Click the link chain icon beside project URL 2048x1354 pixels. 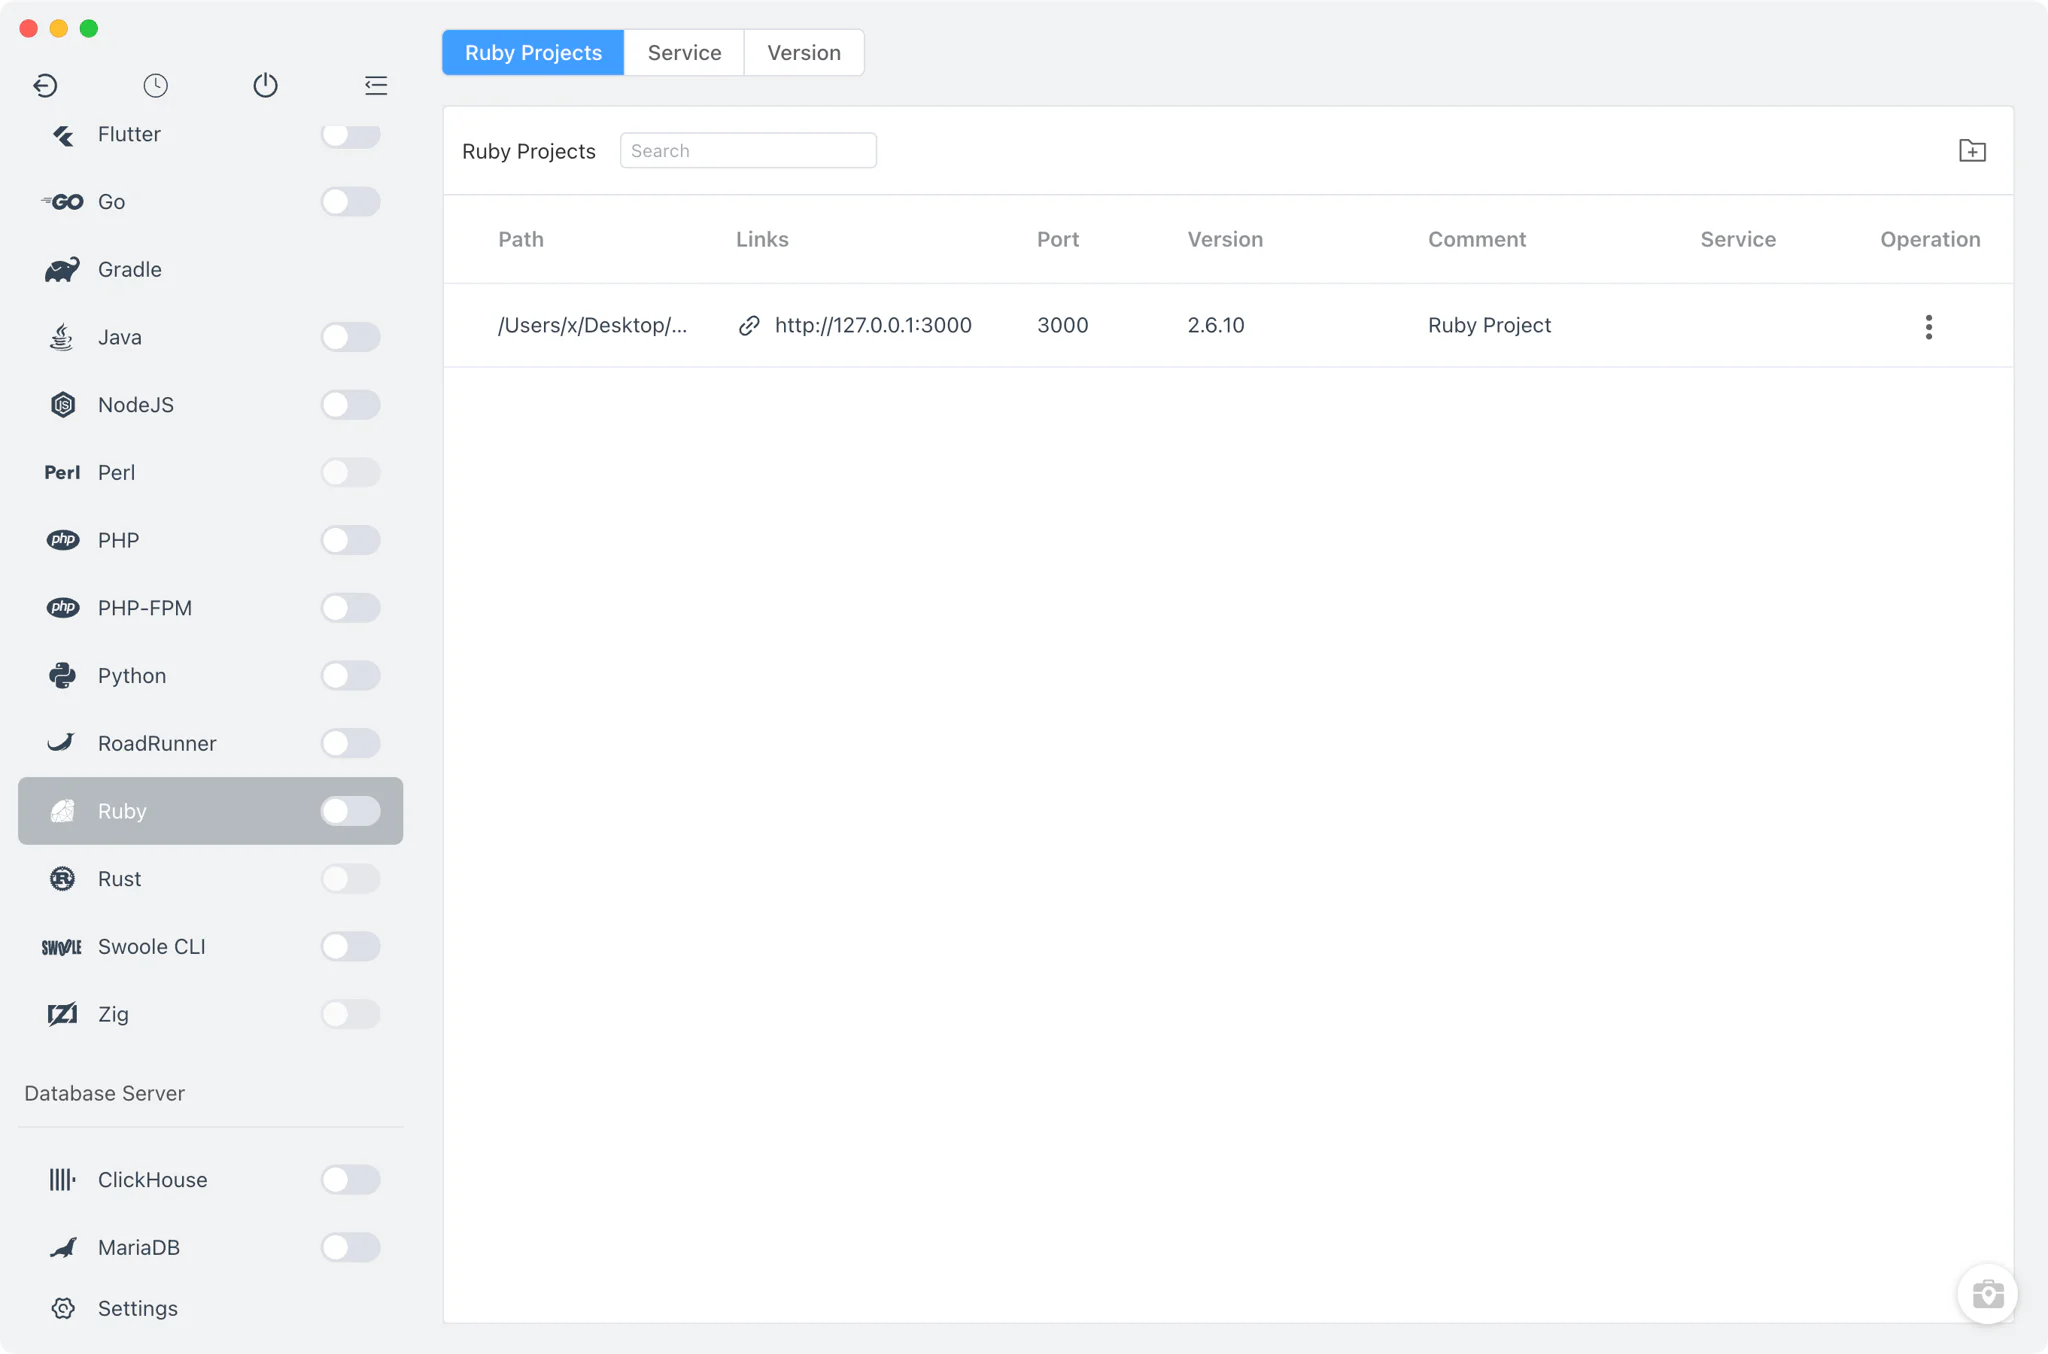(749, 326)
